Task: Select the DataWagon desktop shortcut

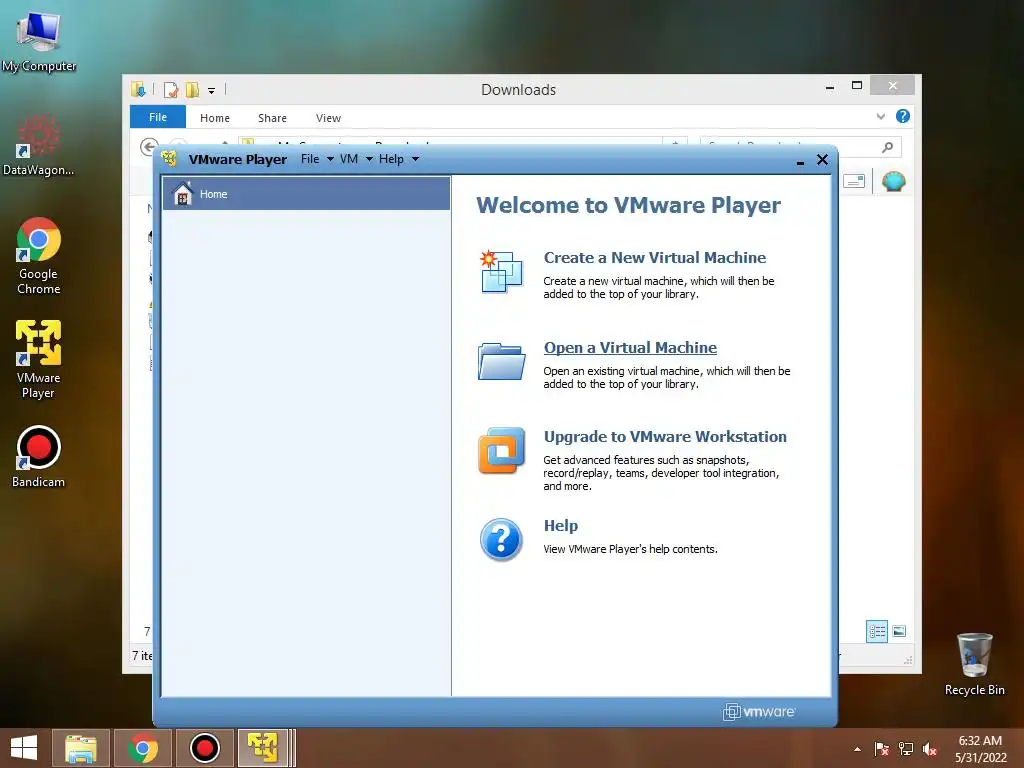Action: (x=39, y=145)
